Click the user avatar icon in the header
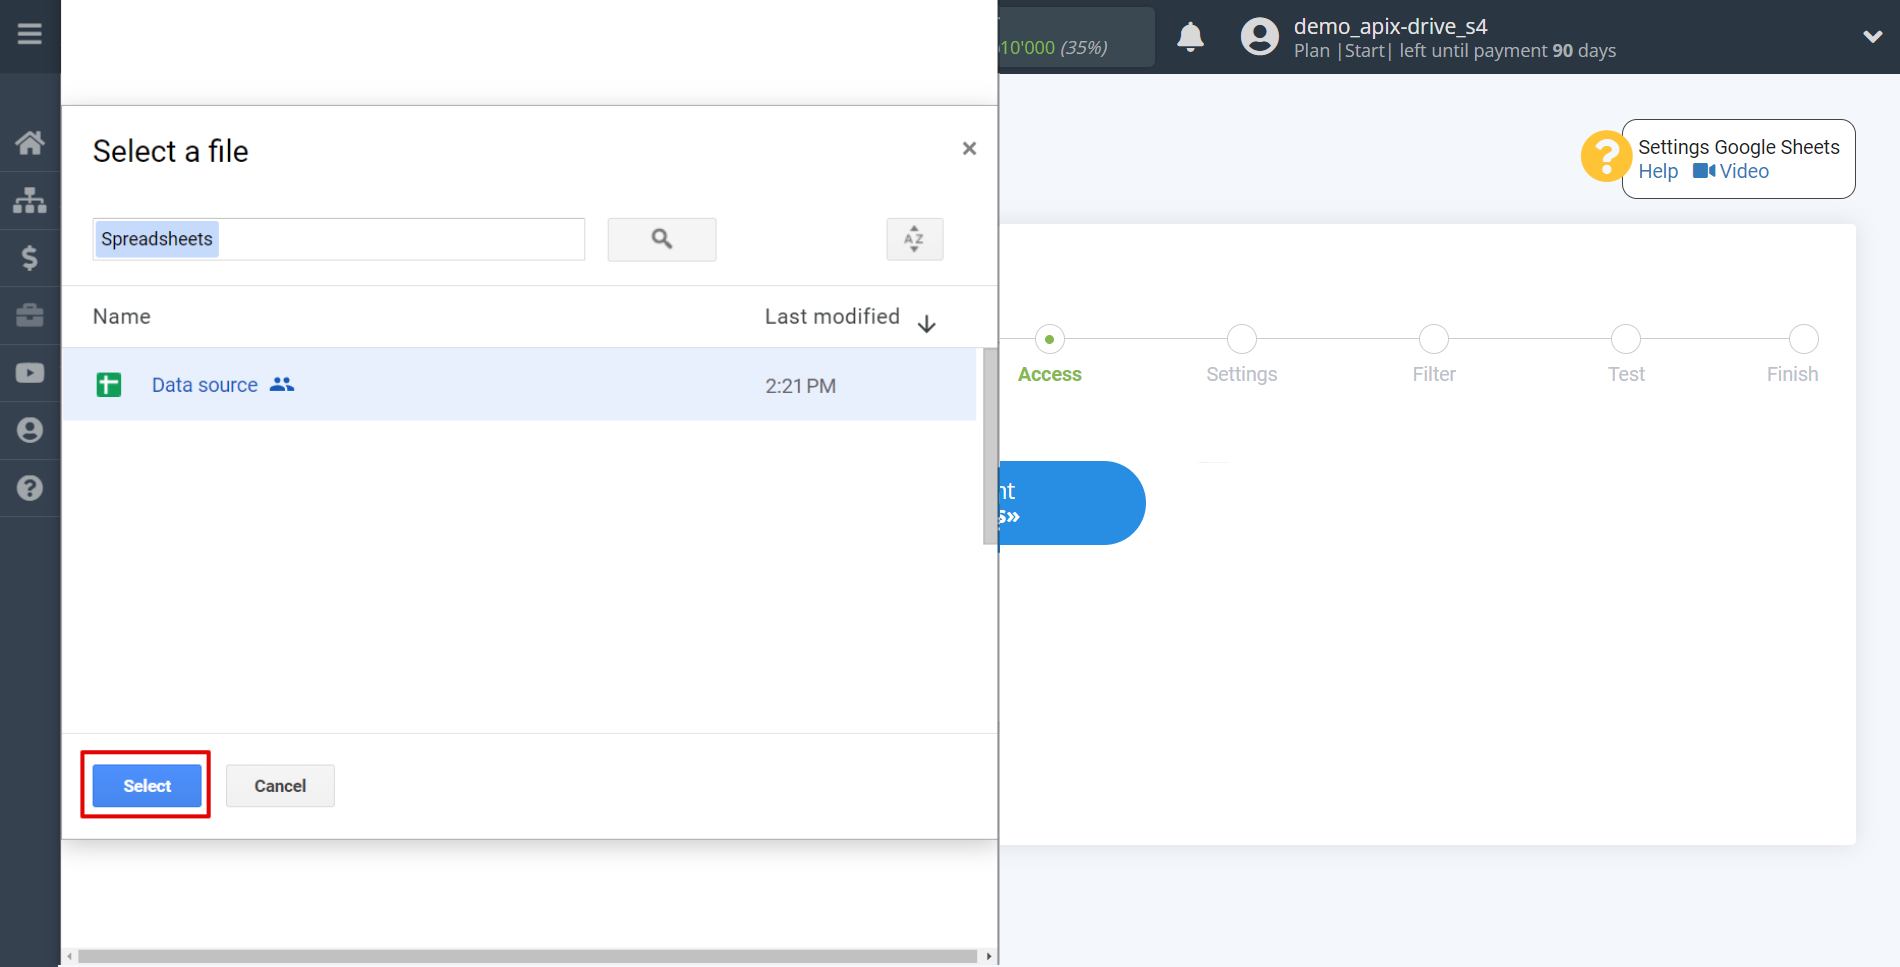This screenshot has width=1900, height=967. [x=1259, y=37]
